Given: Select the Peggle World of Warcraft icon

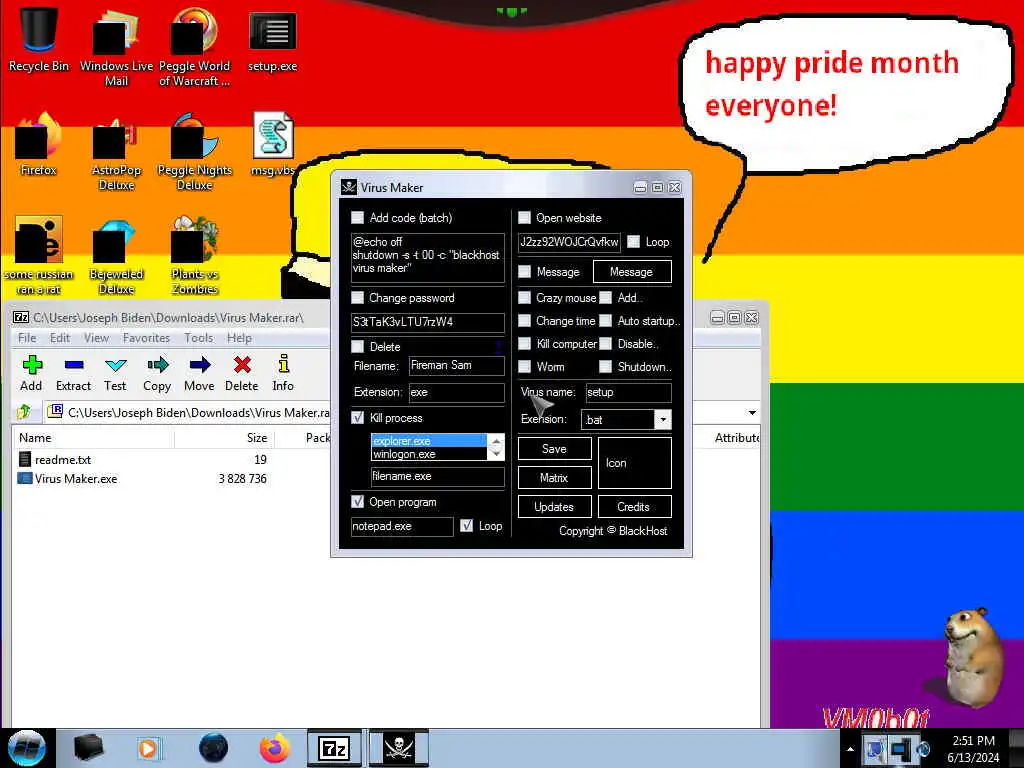Looking at the screenshot, I should click(194, 47).
